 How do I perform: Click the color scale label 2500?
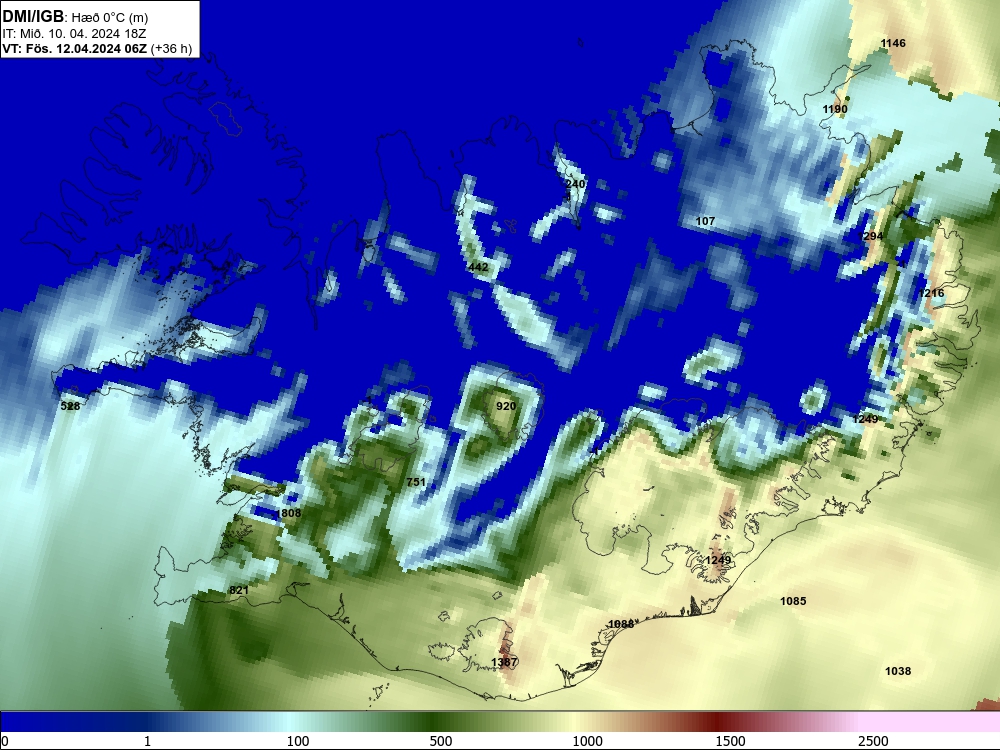pyautogui.click(x=873, y=741)
